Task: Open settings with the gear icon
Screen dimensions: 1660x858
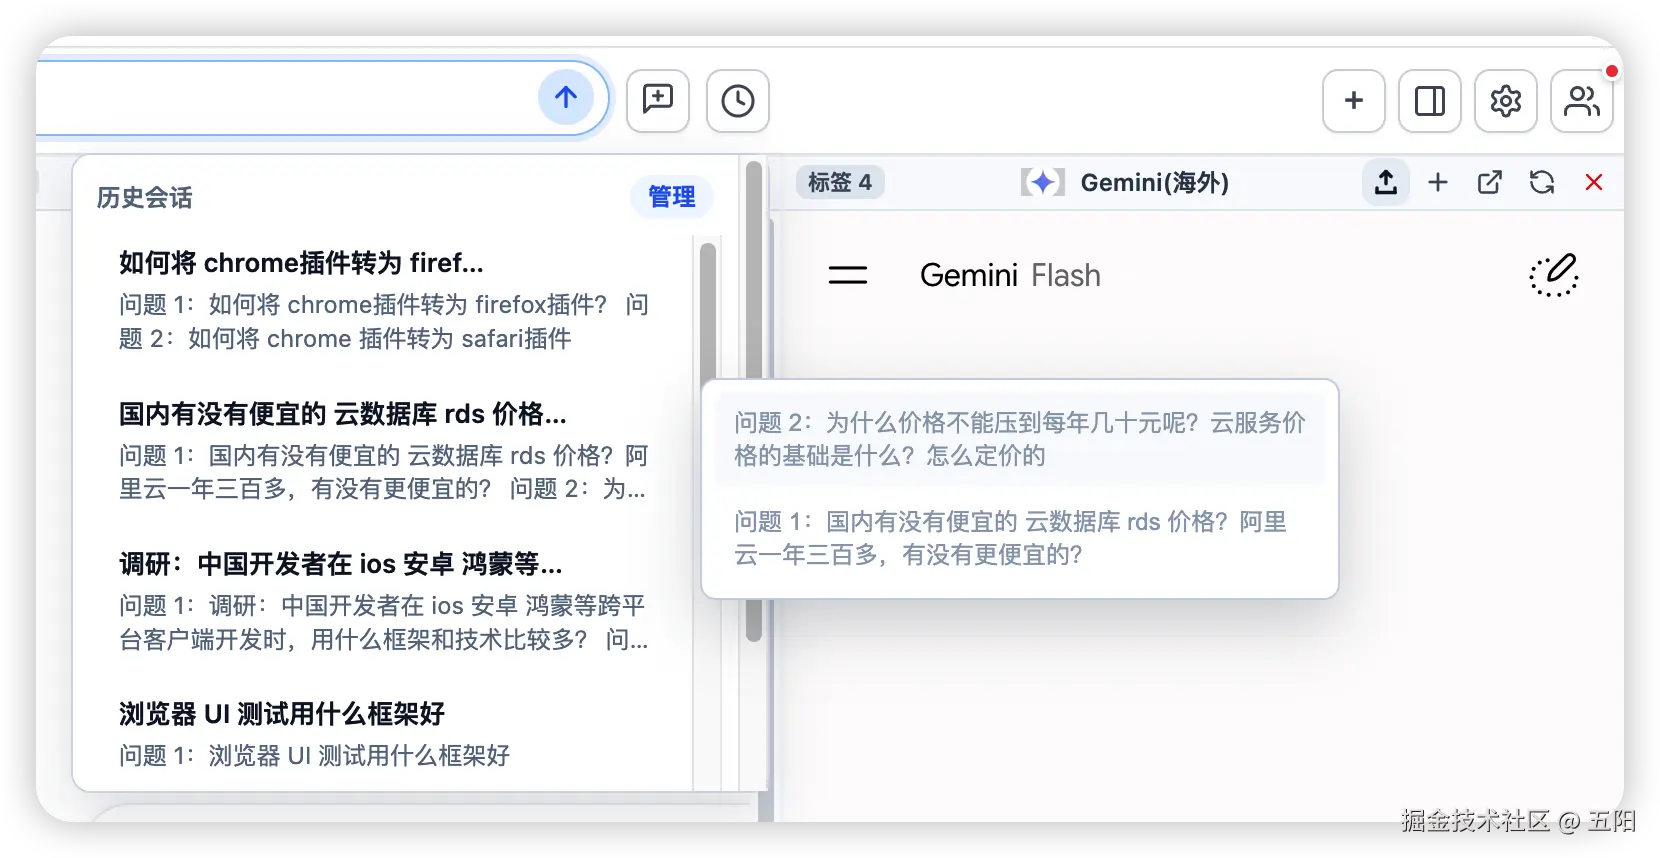Action: tap(1506, 101)
